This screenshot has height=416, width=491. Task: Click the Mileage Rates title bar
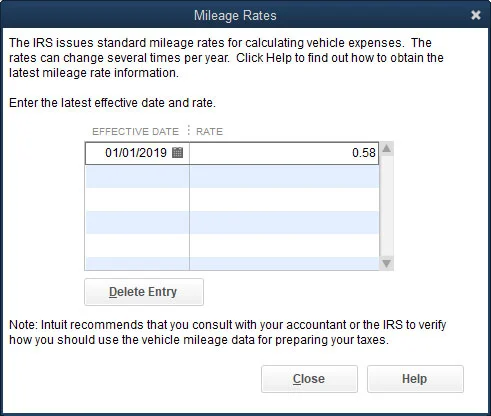click(x=235, y=15)
